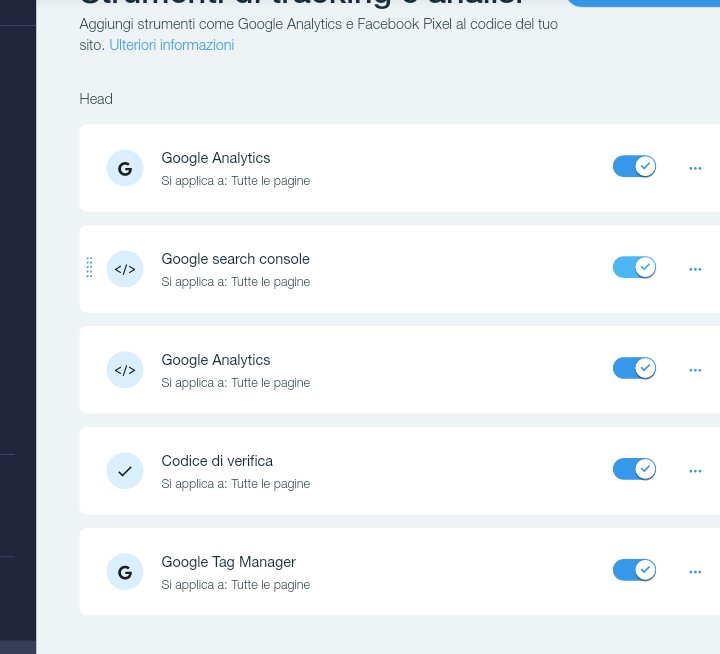Click the Google Analytics G icon
The width and height of the screenshot is (720, 654).
(125, 168)
